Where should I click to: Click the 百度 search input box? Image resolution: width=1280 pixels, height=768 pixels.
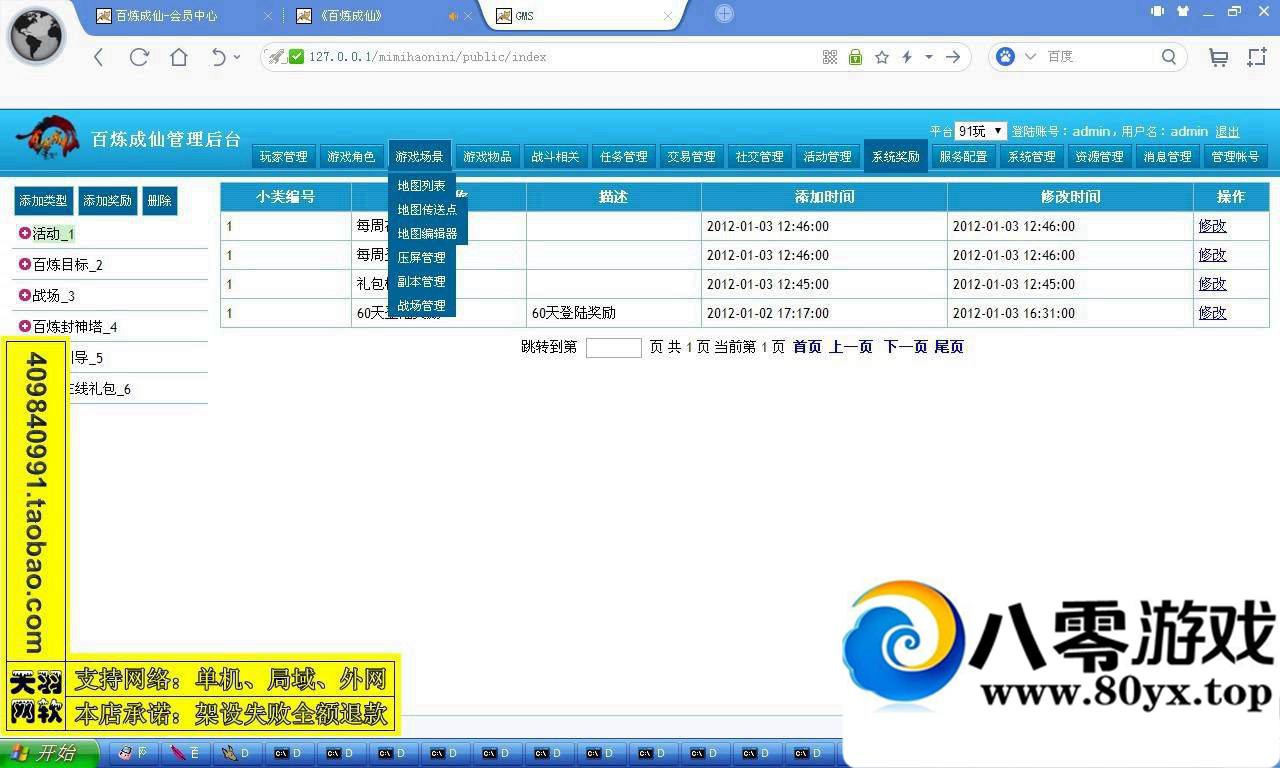1100,57
